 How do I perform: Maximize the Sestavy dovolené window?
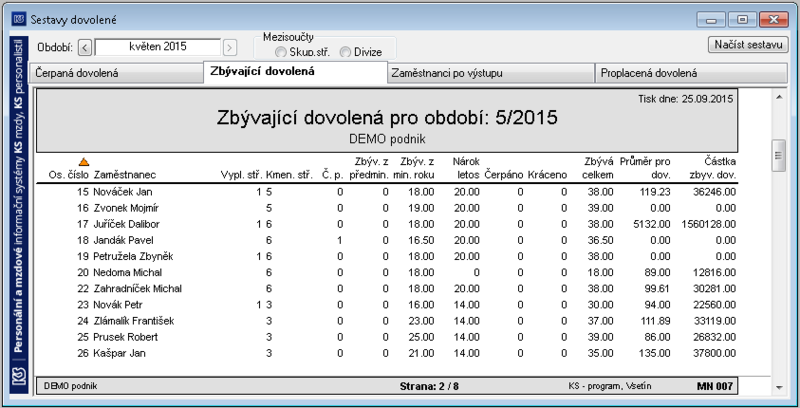click(742, 20)
